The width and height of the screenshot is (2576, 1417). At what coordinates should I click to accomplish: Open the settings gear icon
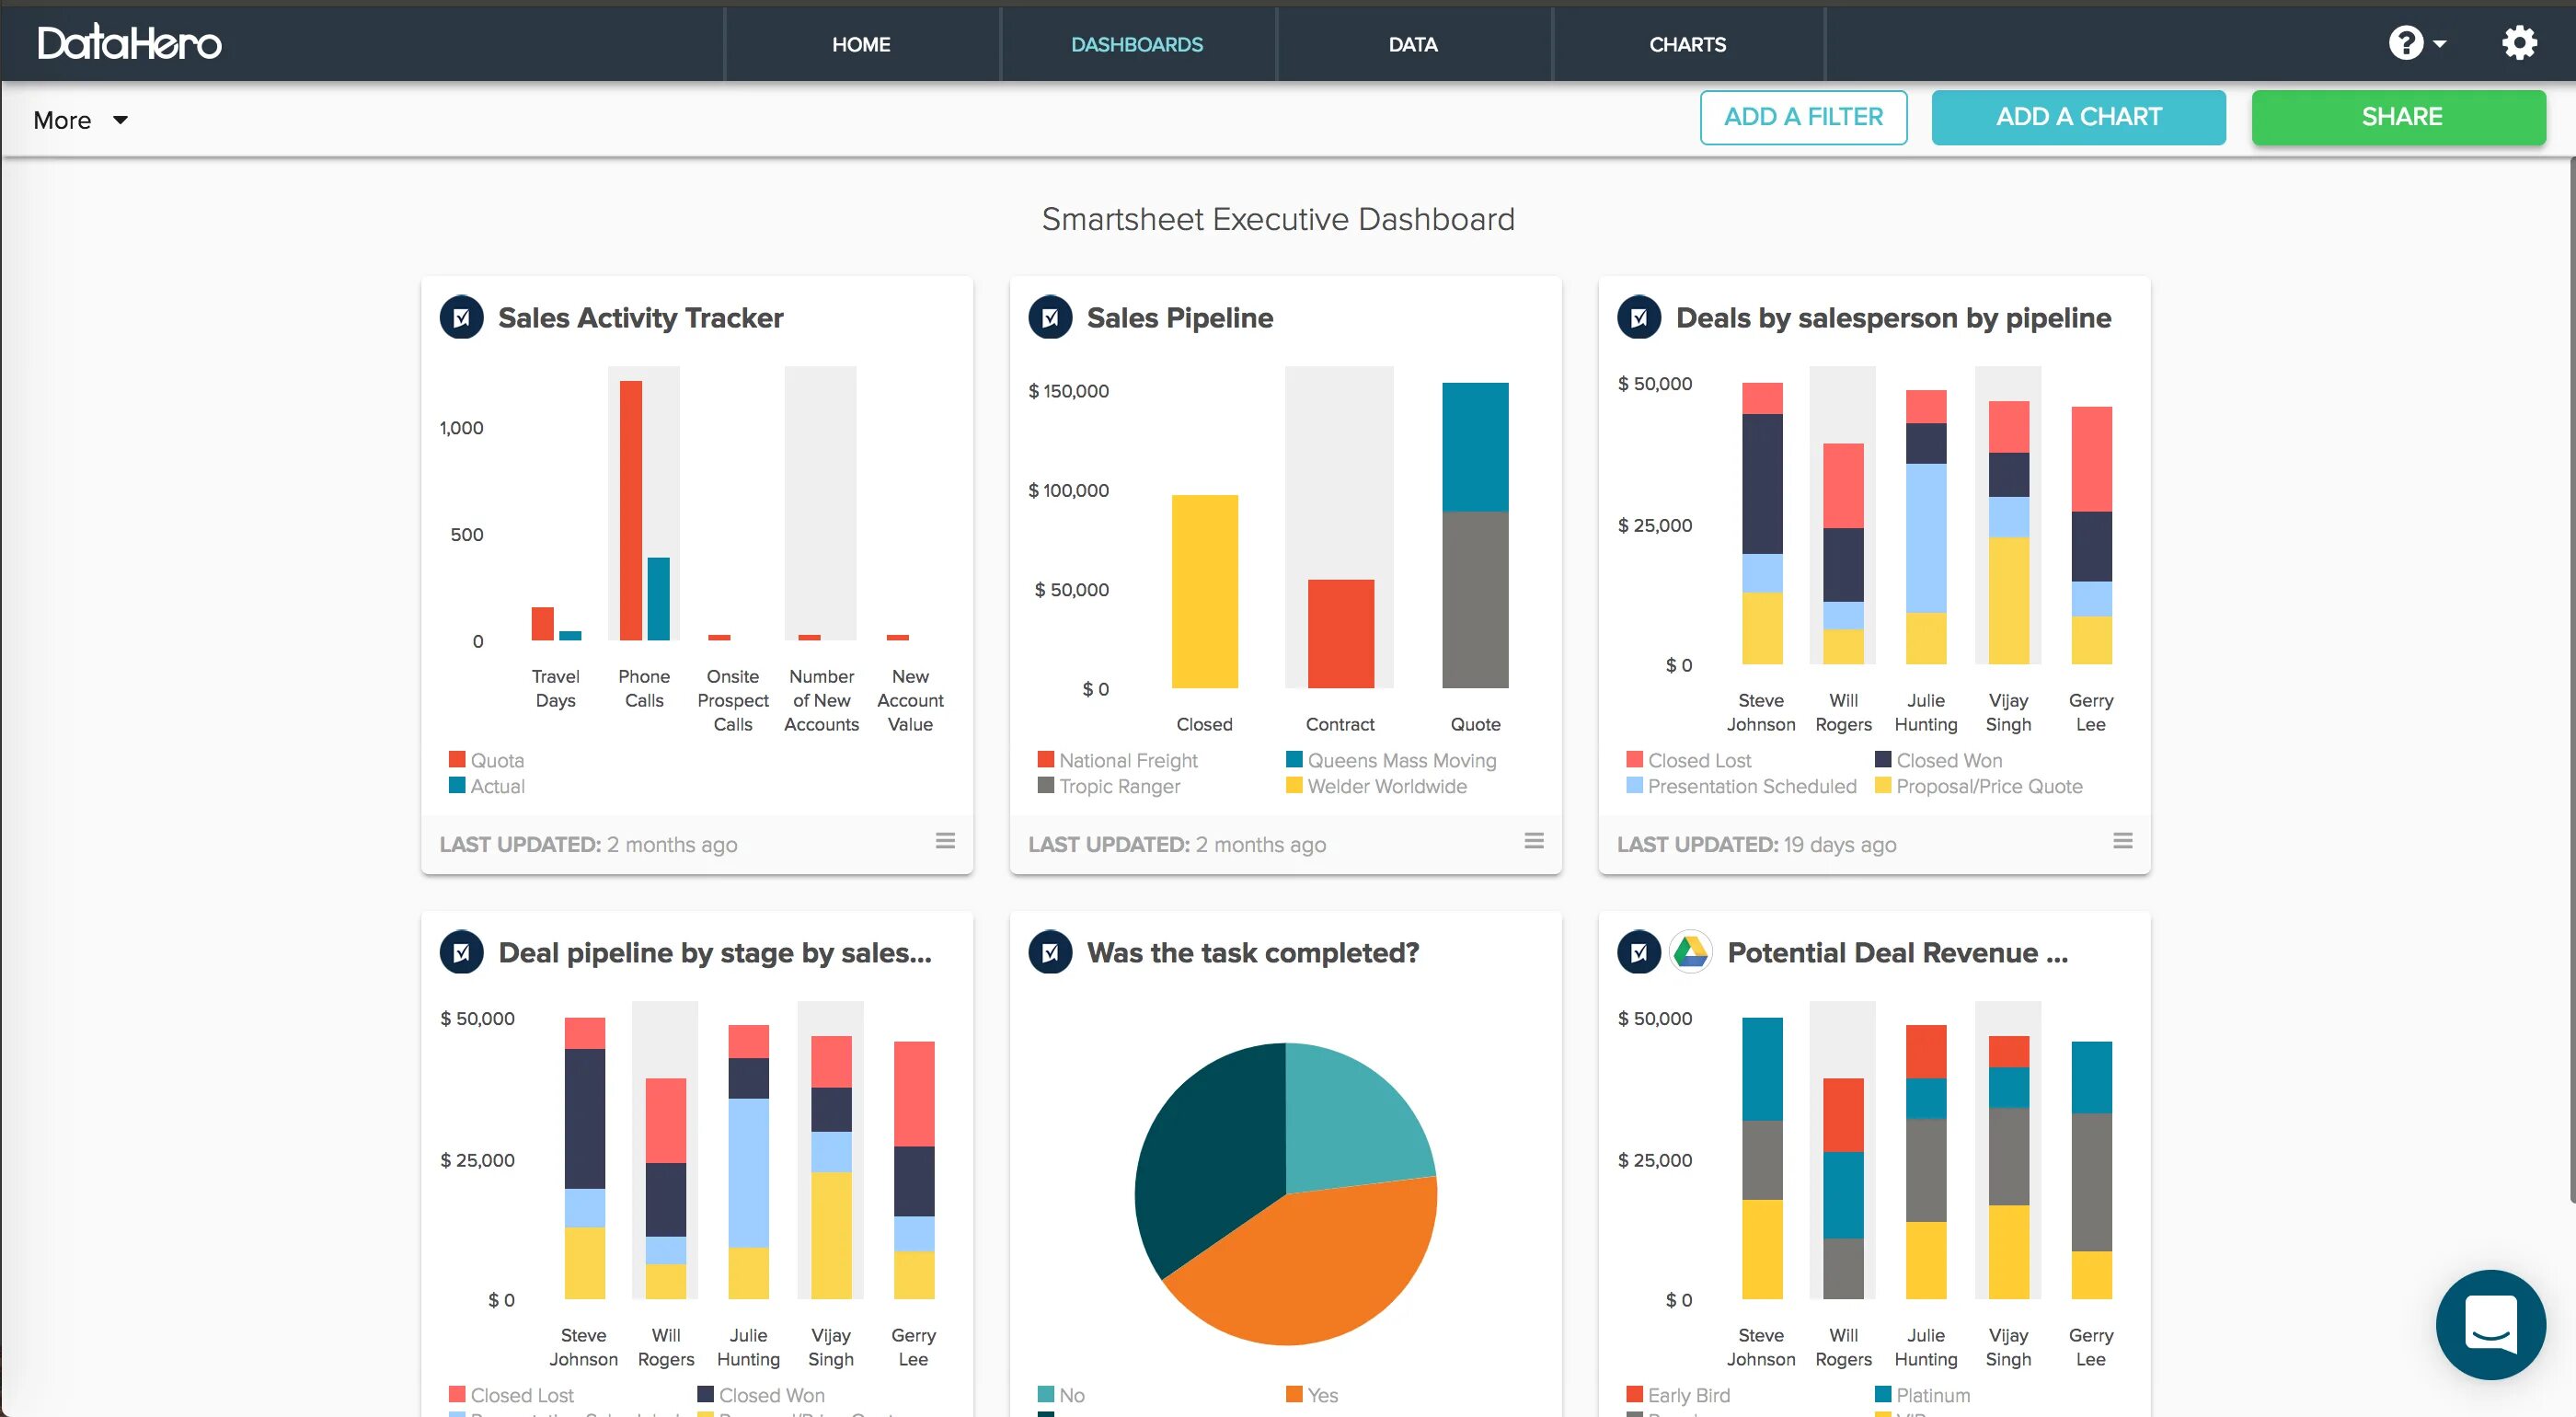[2518, 43]
